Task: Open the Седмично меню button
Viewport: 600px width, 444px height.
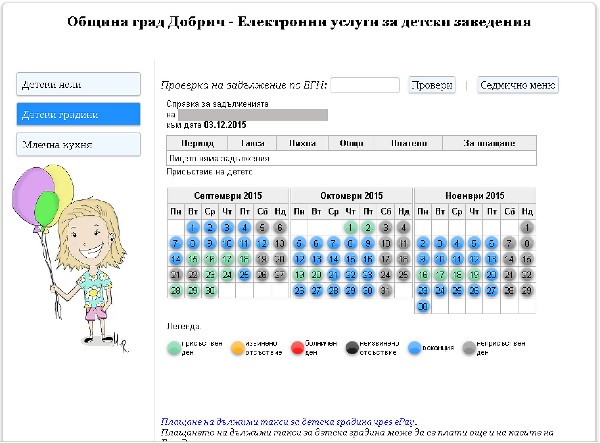Action: pyautogui.click(x=518, y=85)
